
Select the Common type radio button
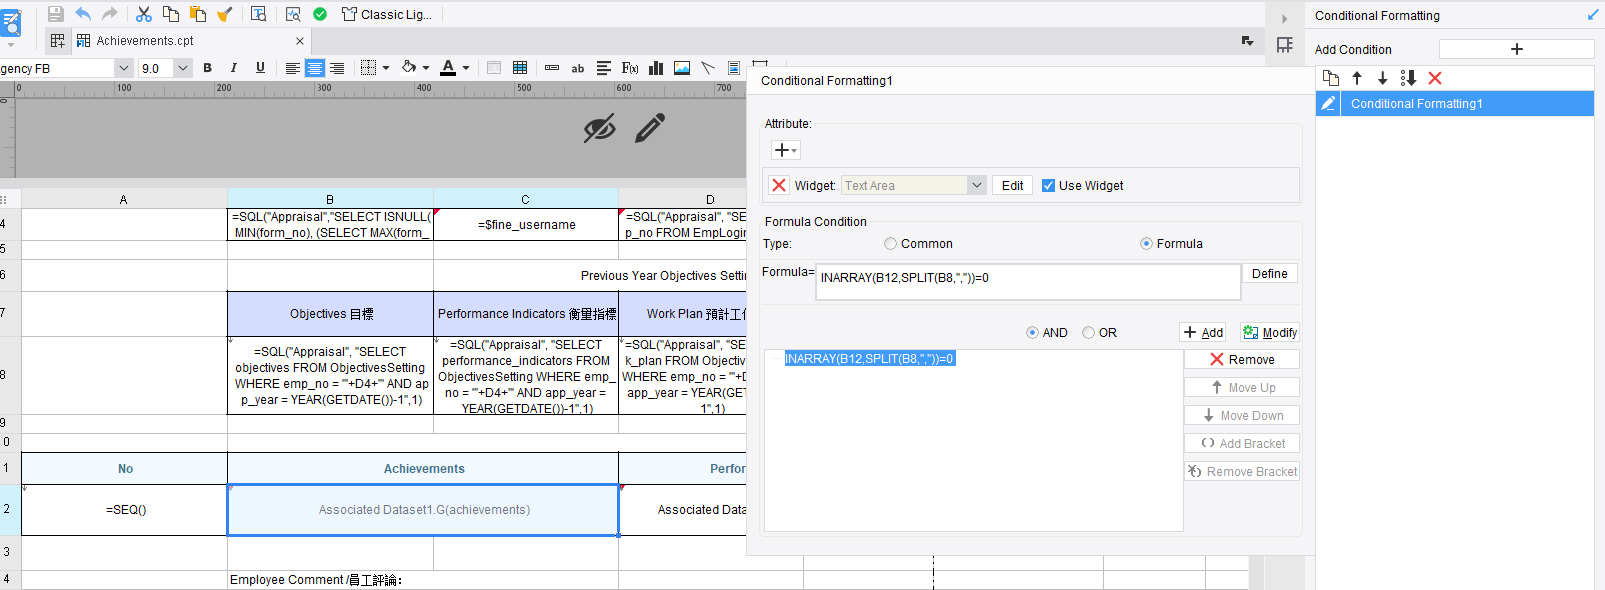[890, 243]
